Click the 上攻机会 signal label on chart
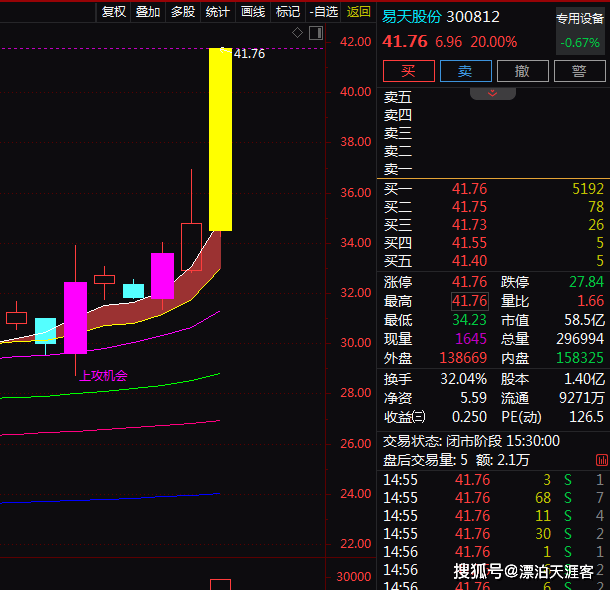Viewport: 610px width, 590px height. [x=103, y=376]
